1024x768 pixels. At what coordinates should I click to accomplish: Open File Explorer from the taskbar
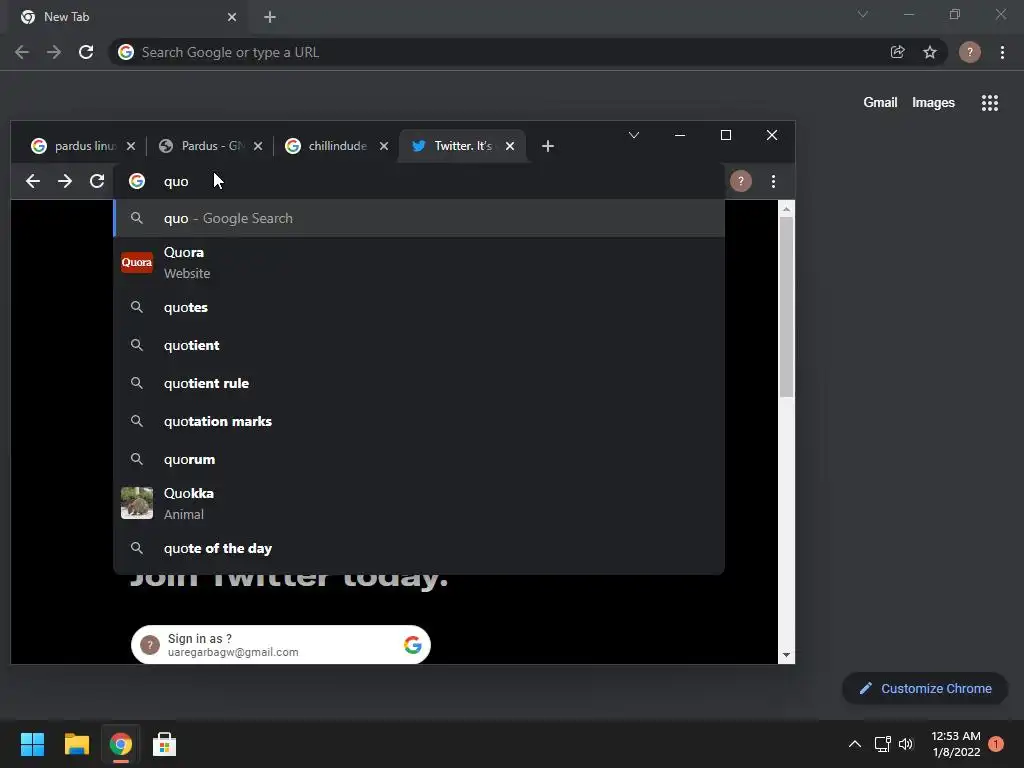click(x=76, y=744)
